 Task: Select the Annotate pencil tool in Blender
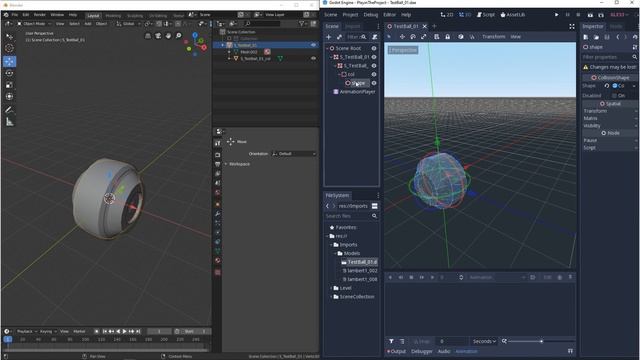point(9,110)
